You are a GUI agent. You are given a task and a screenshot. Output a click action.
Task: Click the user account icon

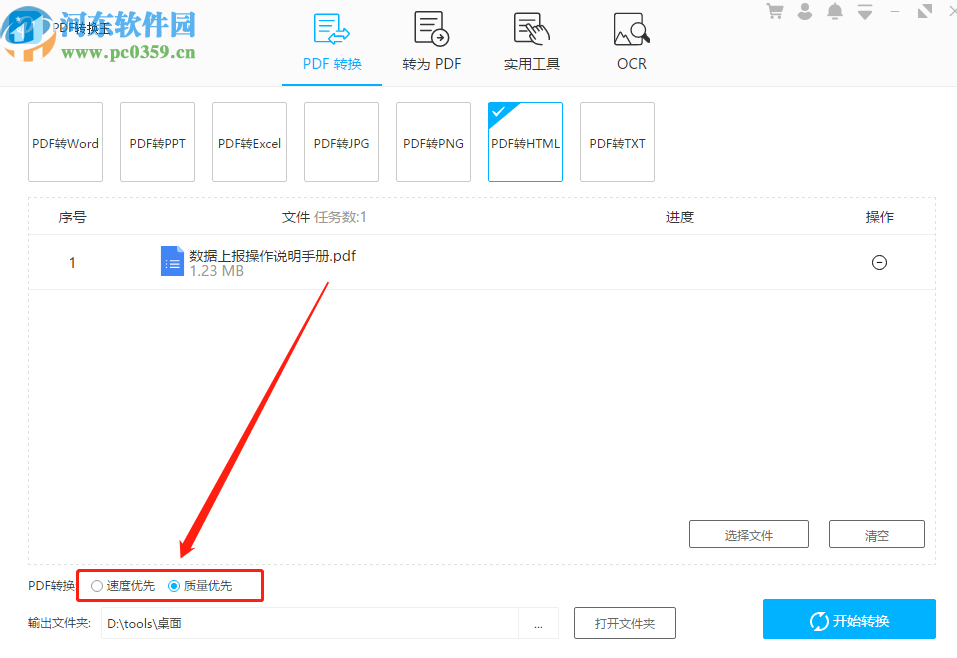806,10
